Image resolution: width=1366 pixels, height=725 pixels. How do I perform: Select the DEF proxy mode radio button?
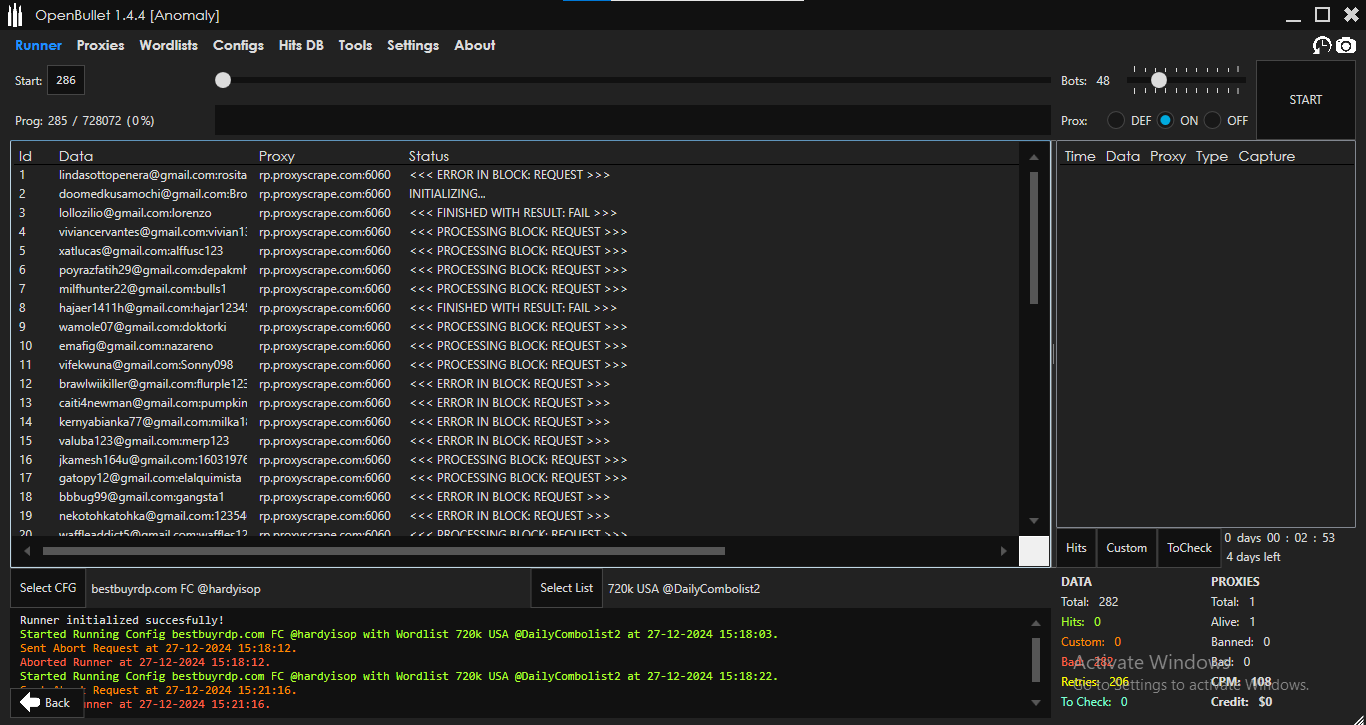tap(1116, 120)
